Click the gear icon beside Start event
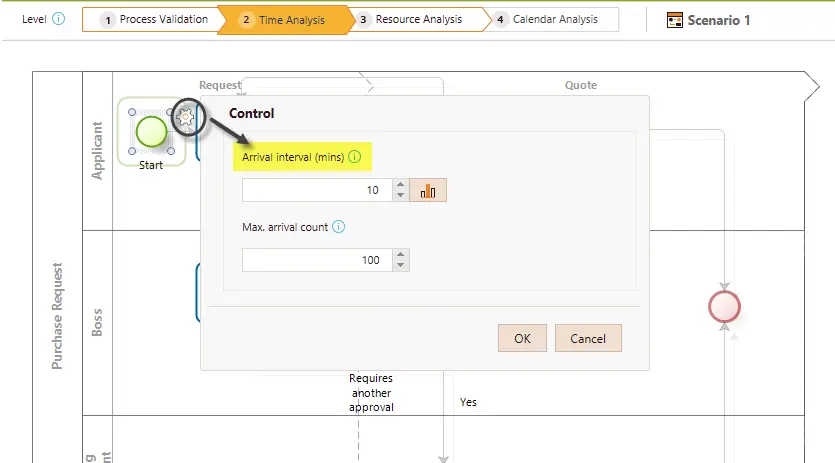 point(185,117)
